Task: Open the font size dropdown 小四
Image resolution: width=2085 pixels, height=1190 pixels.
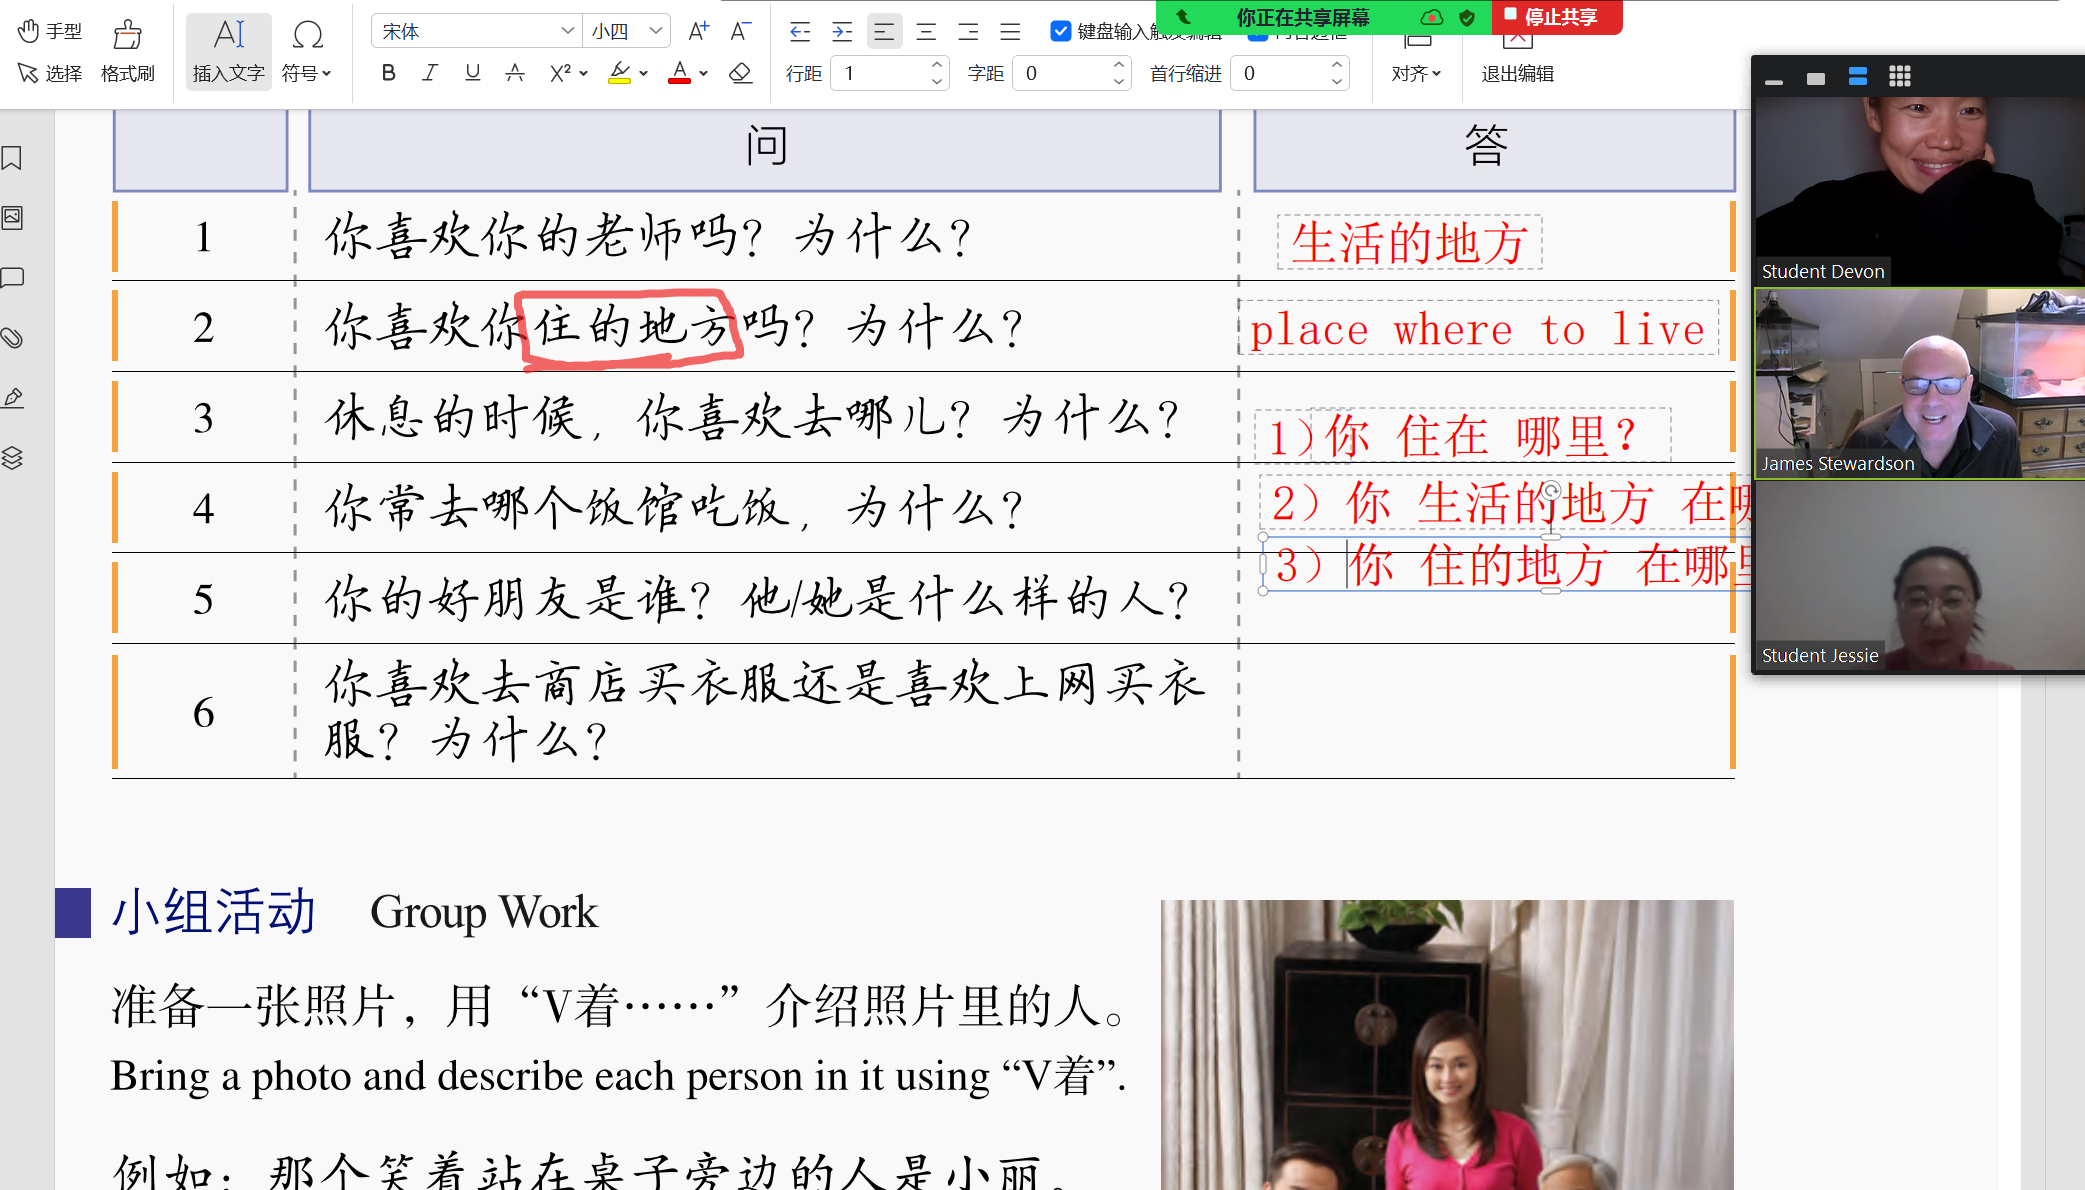Action: click(x=627, y=31)
